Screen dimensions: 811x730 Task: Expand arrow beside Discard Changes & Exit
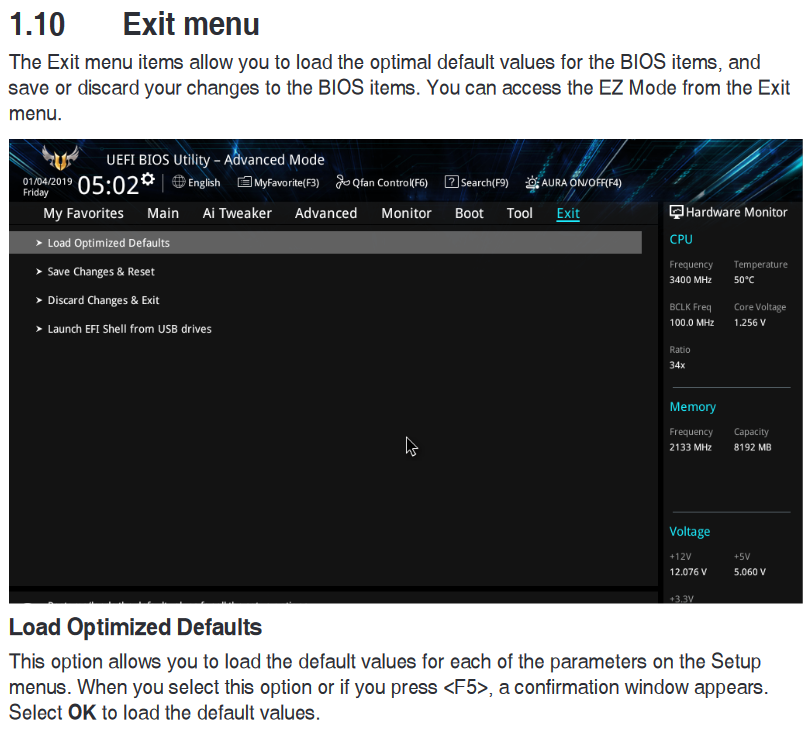(39, 300)
